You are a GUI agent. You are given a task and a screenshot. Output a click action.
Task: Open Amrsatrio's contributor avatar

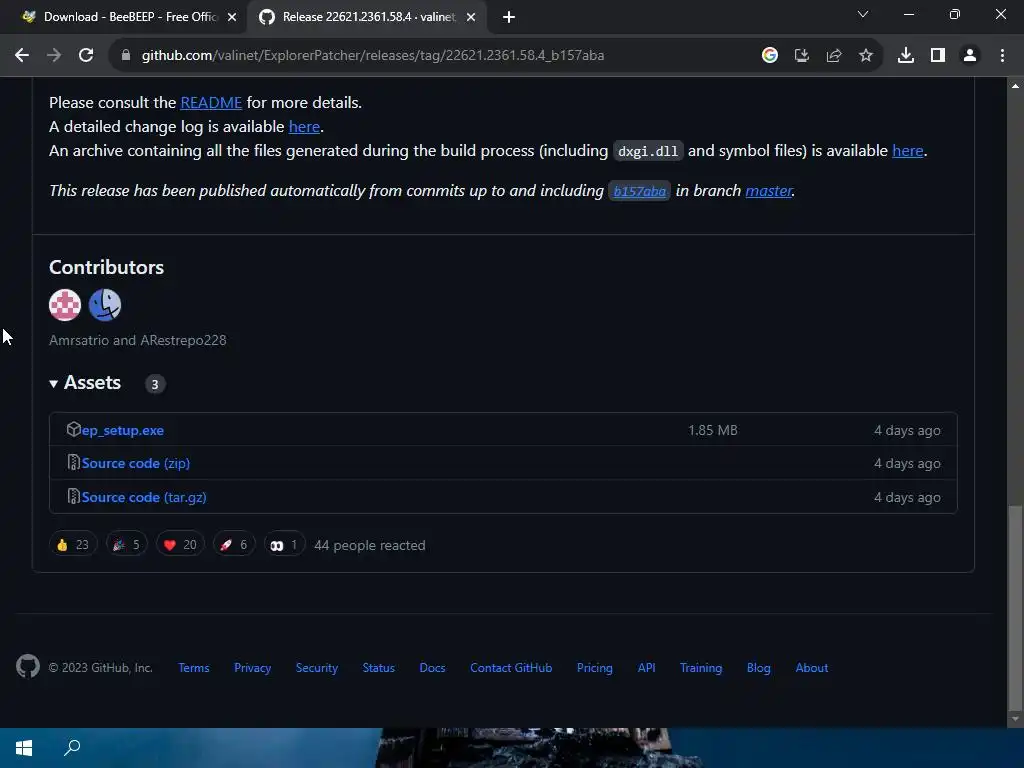click(x=65, y=305)
